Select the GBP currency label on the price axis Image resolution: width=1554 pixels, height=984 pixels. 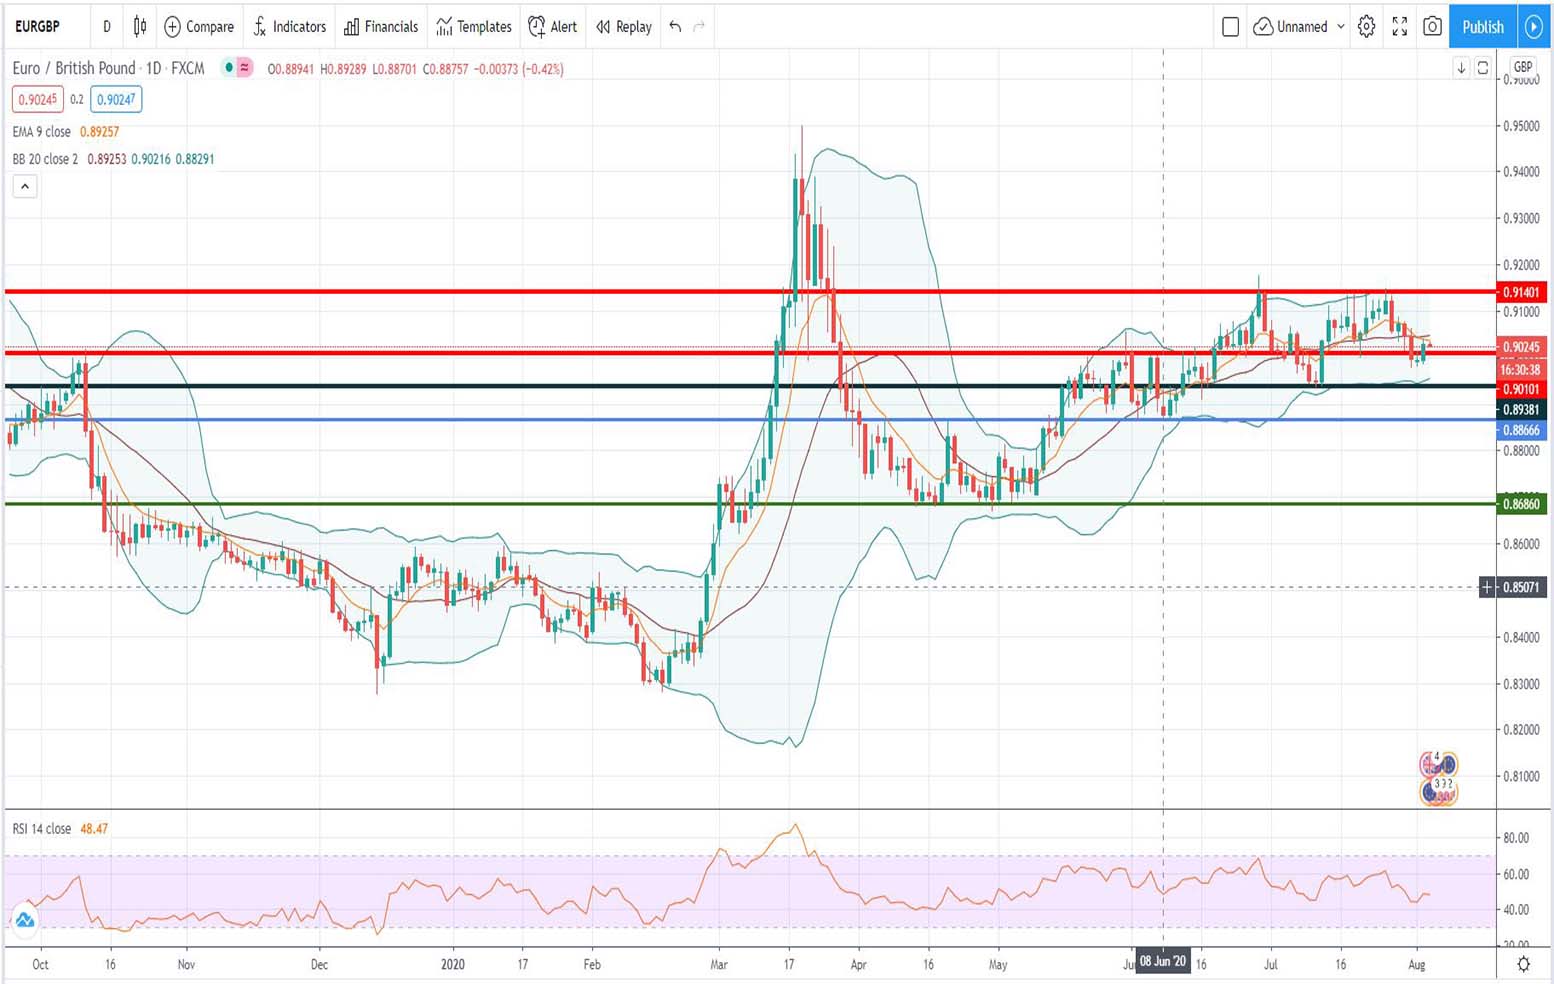pos(1522,66)
